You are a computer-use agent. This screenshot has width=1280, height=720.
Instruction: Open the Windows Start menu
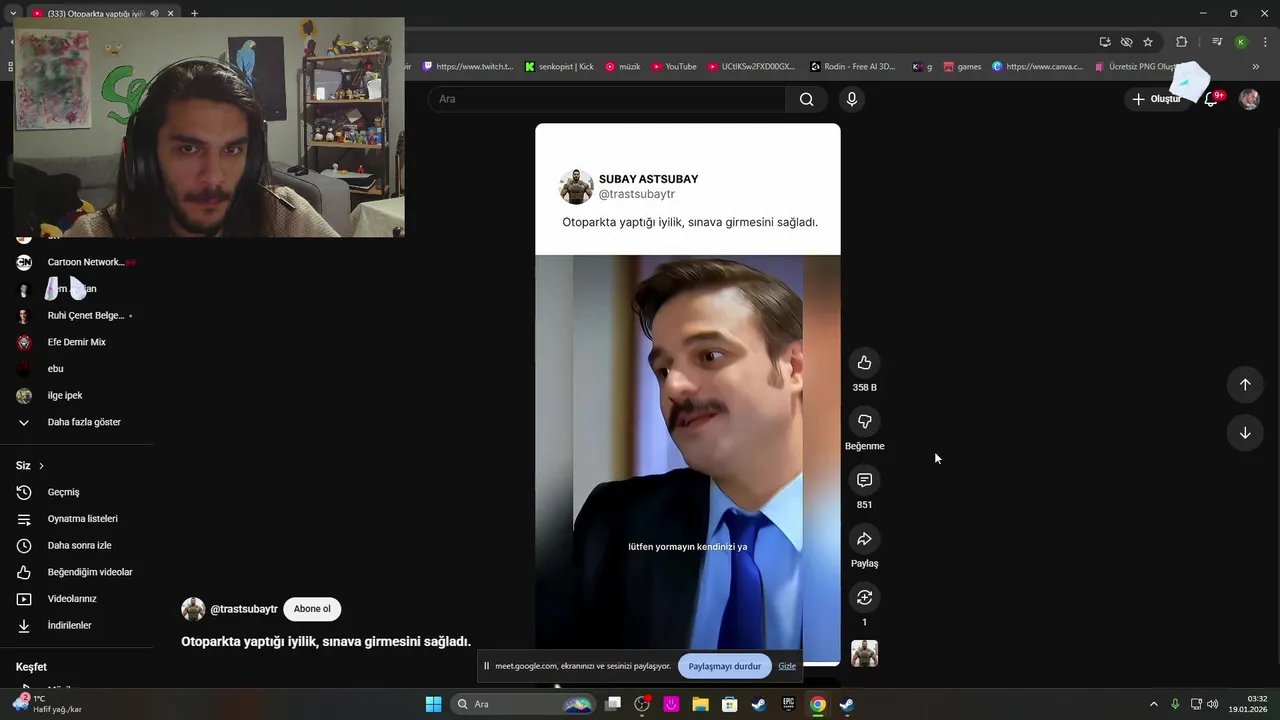433,704
